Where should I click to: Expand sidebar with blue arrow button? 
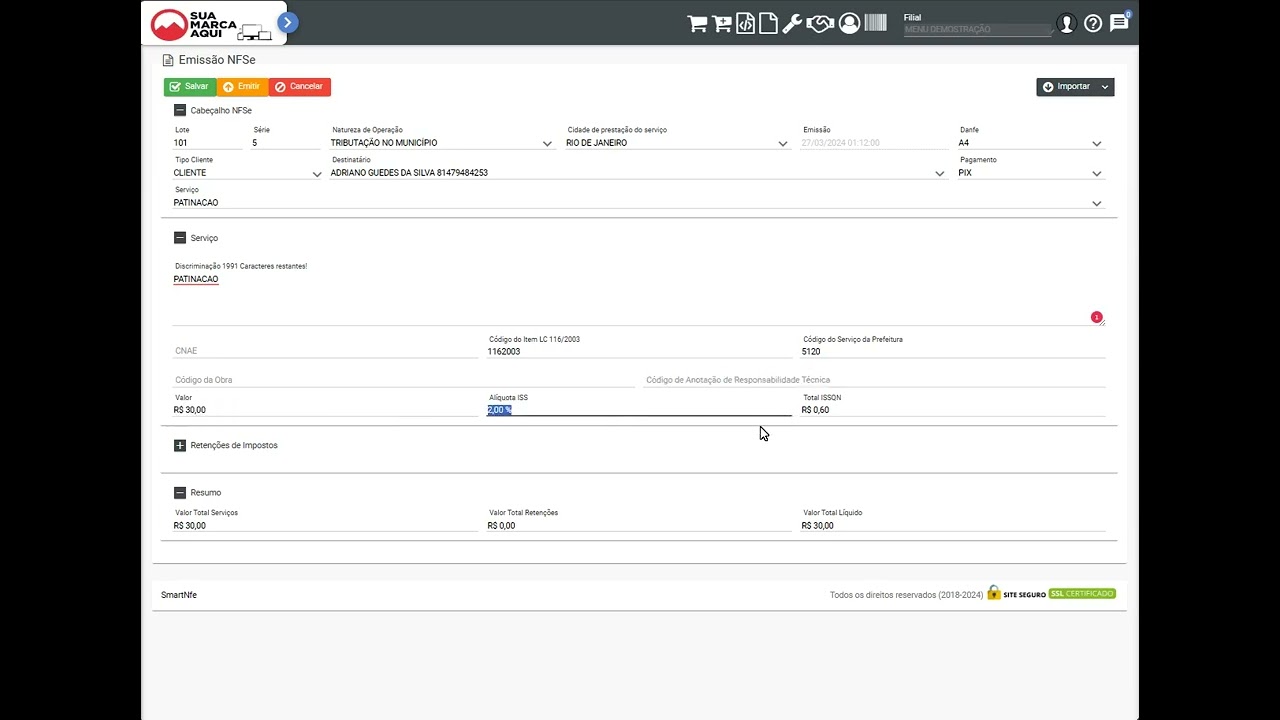point(288,23)
